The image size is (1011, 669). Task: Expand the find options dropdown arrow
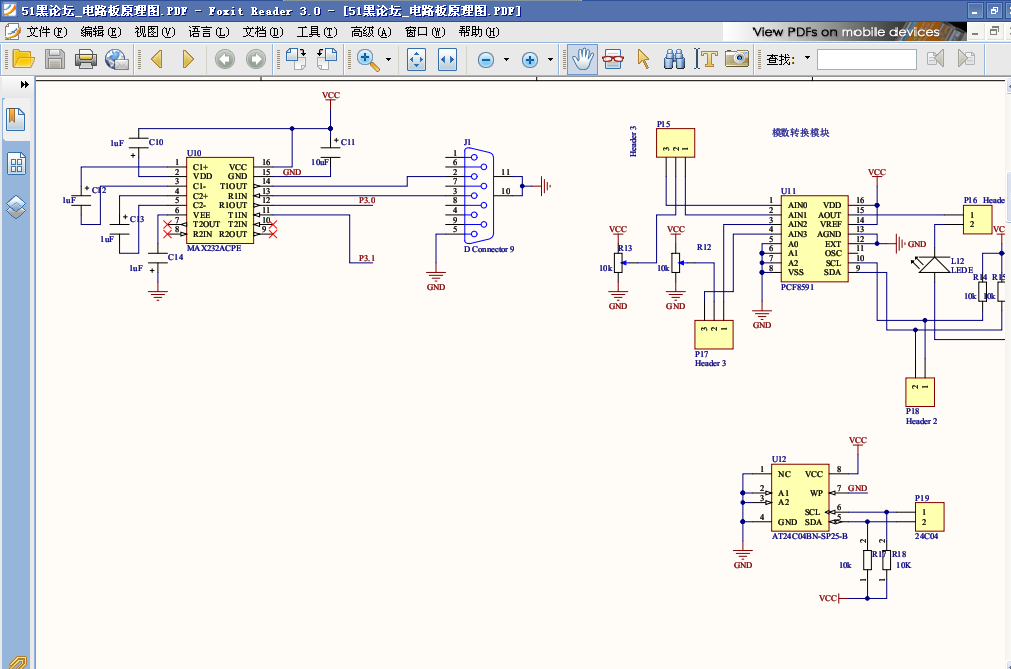click(807, 58)
